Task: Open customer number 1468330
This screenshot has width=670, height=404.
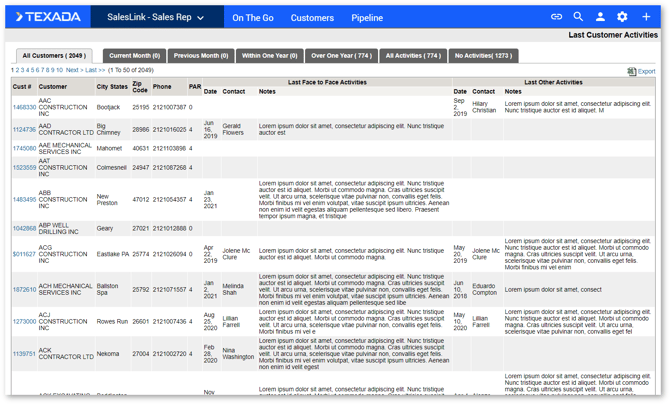Action: (x=24, y=107)
